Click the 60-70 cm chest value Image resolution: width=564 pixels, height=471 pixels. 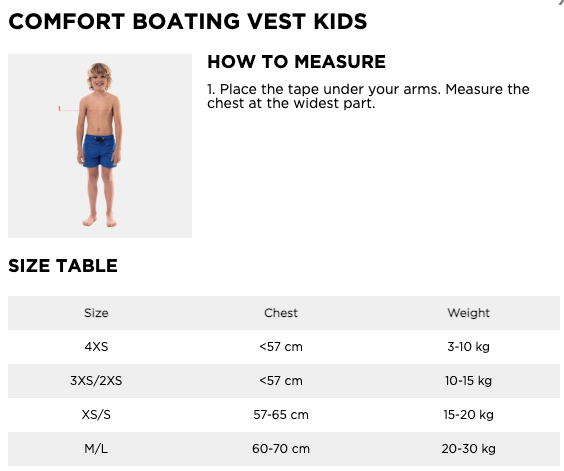coord(281,449)
